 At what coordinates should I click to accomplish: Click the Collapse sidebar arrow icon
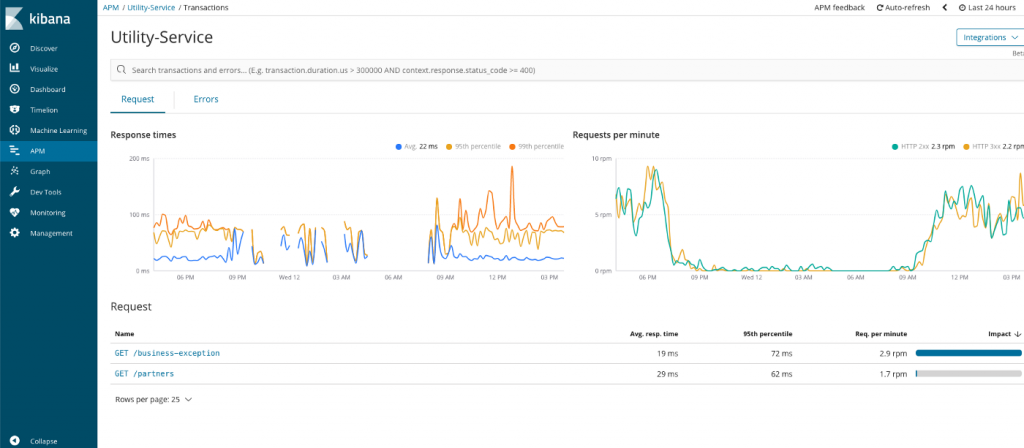pyautogui.click(x=14, y=441)
